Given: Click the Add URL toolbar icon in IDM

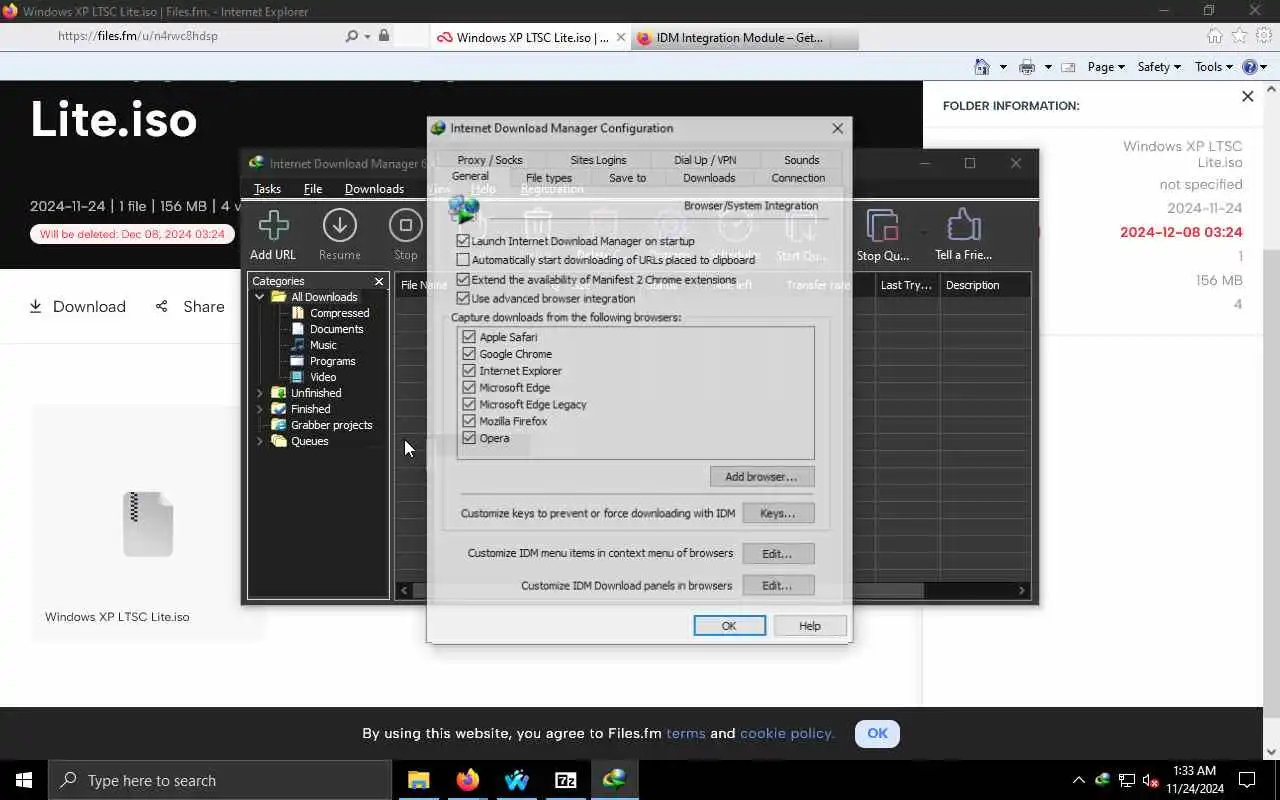Looking at the screenshot, I should (273, 225).
